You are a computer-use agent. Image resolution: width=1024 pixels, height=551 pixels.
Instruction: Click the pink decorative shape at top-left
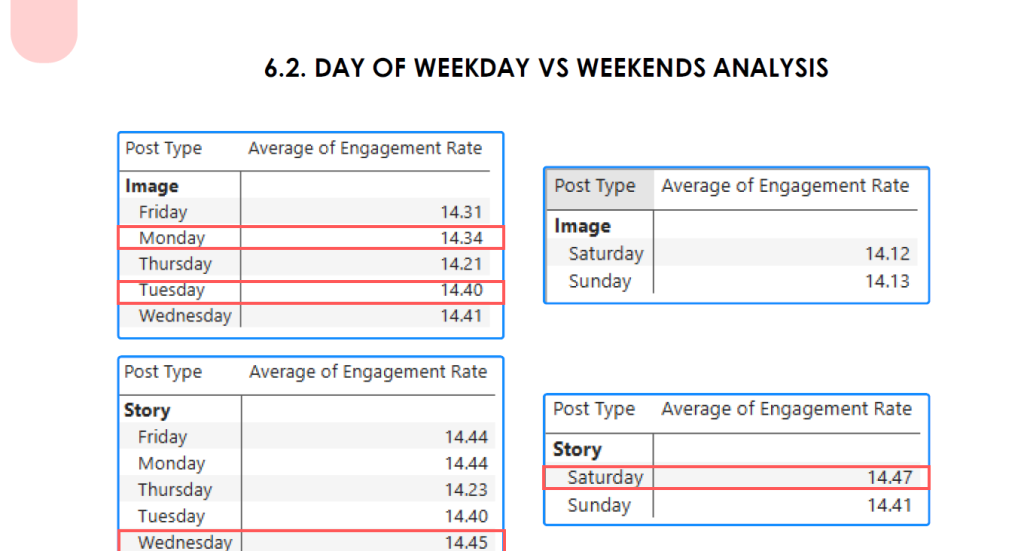[x=44, y=29]
